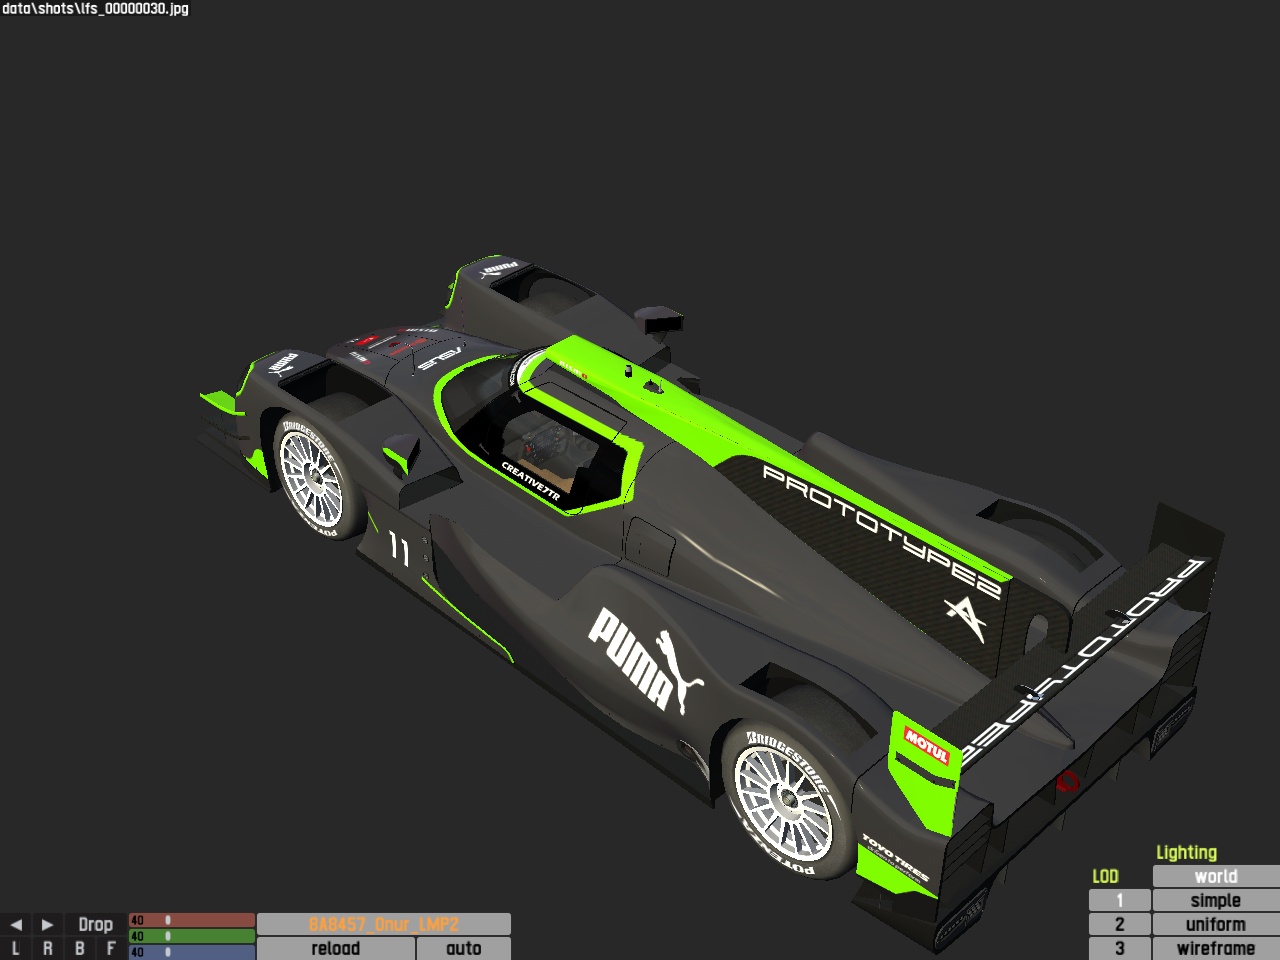The height and width of the screenshot is (960, 1280).
Task: Click the data\shots\lfs_00000030.jpg file path text
Action: pyautogui.click(x=95, y=9)
